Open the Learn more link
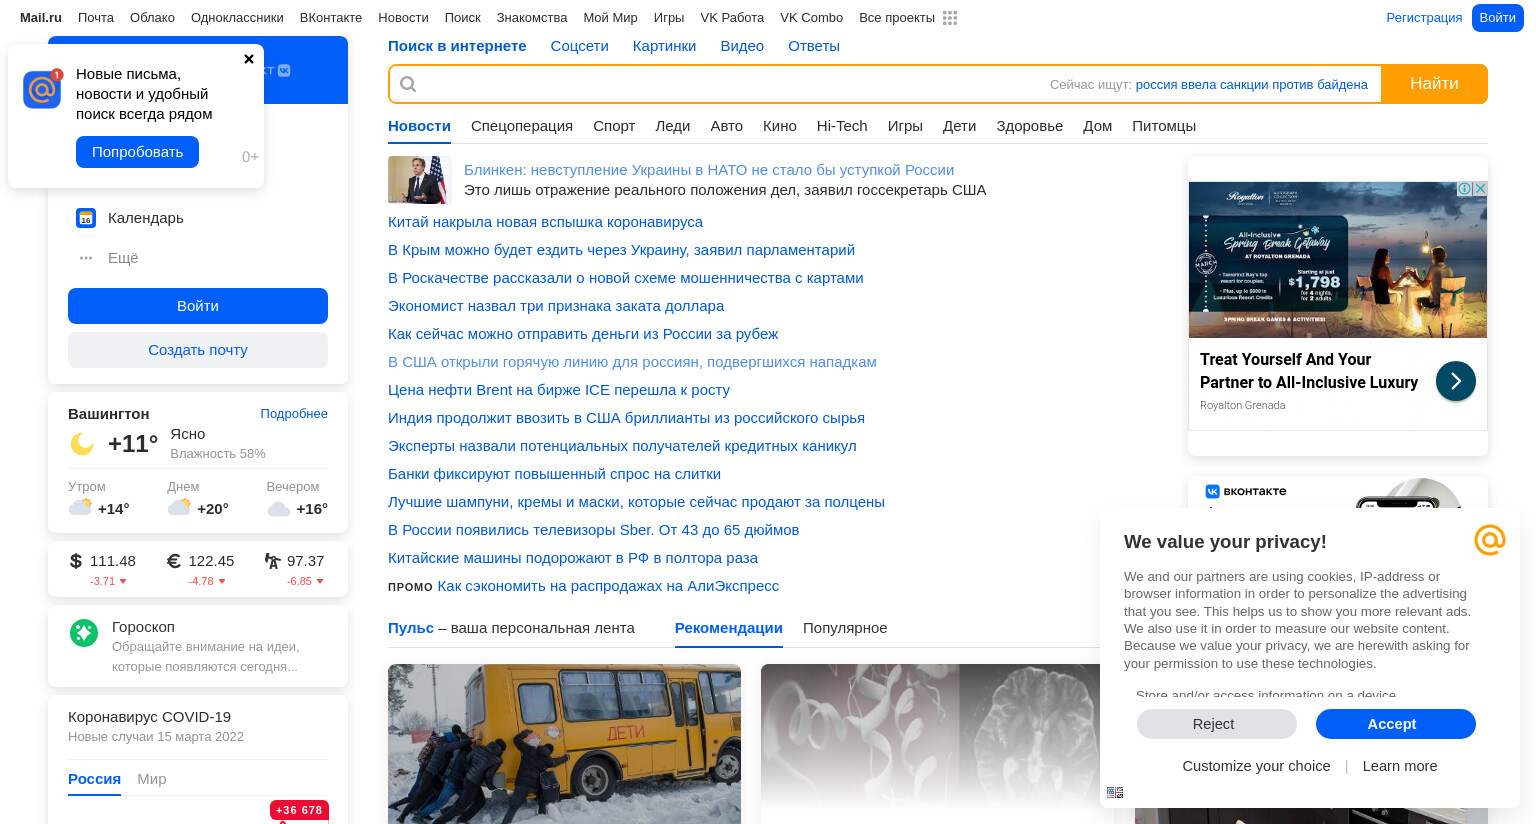The height and width of the screenshot is (824, 1536). click(x=1400, y=766)
